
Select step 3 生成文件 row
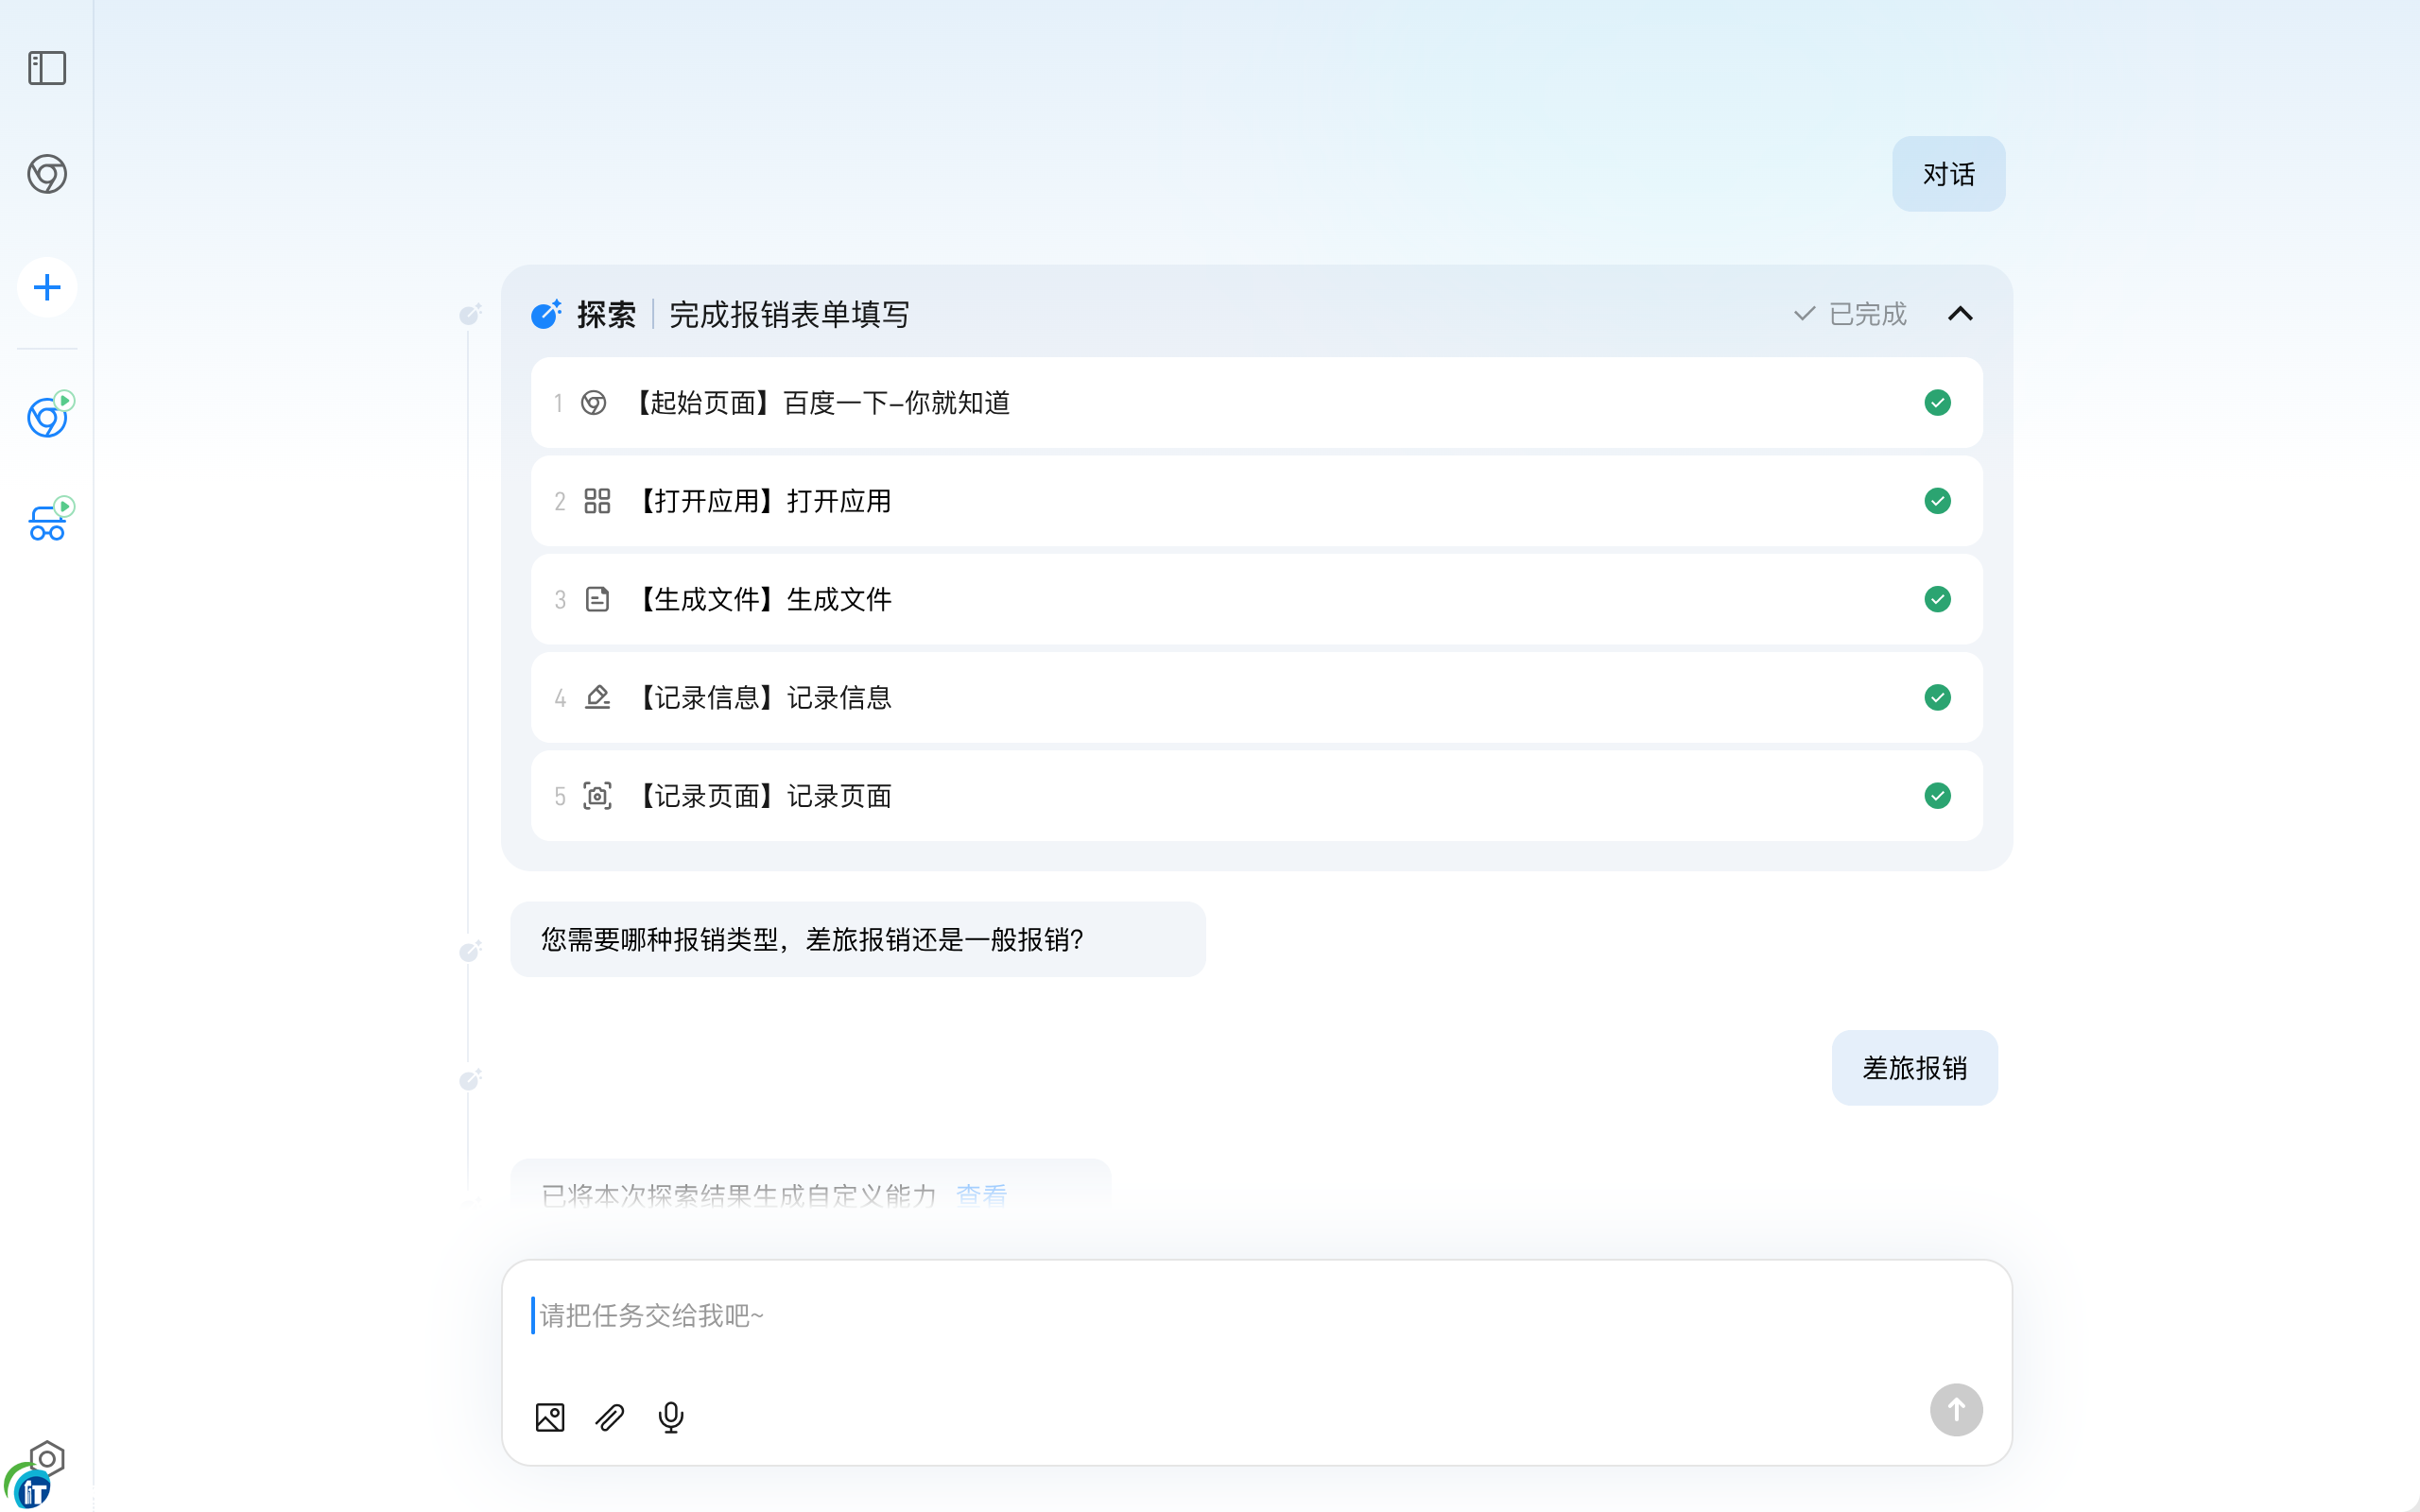click(1255, 599)
